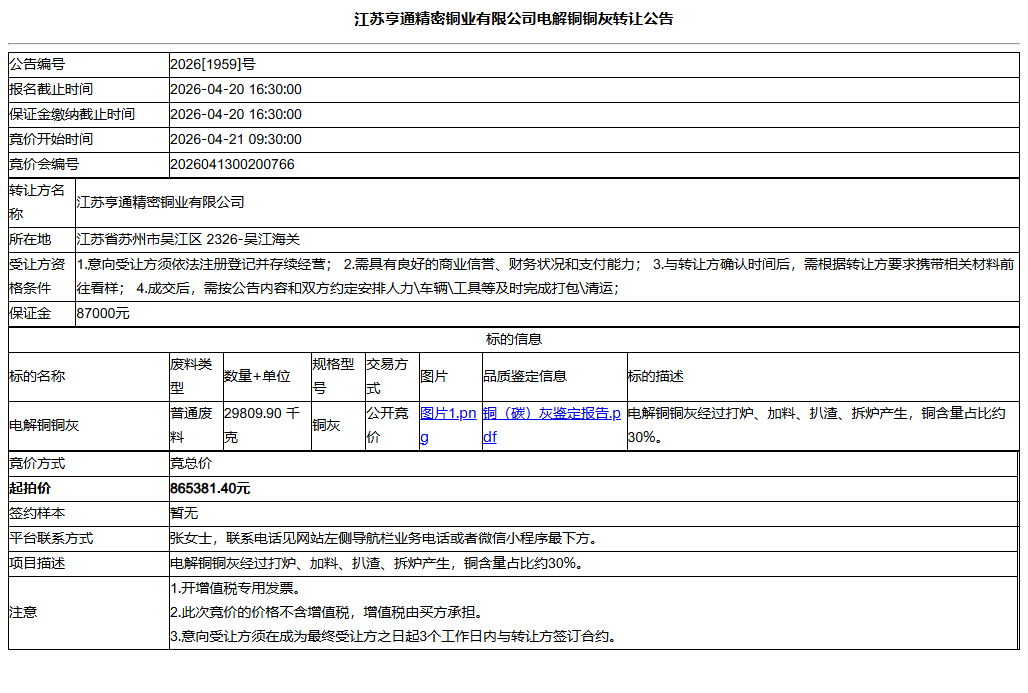Click the 平台联系方式 label
Image resolution: width=1028 pixels, height=693 pixels.
(x=51, y=538)
